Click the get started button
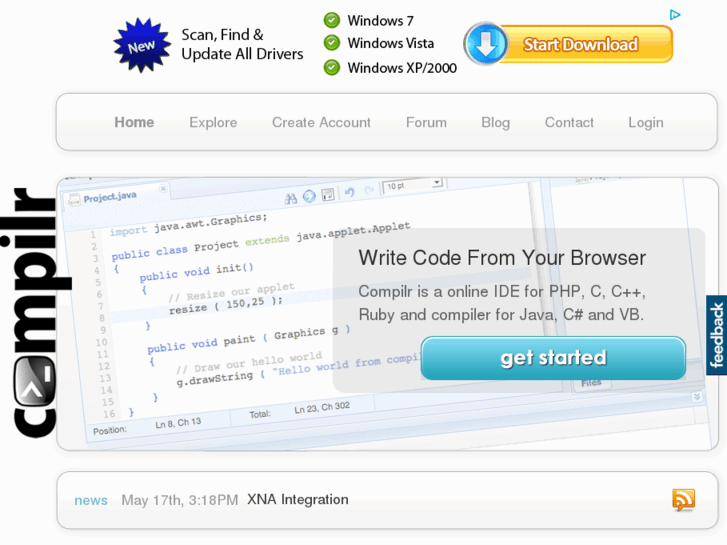 coord(553,358)
